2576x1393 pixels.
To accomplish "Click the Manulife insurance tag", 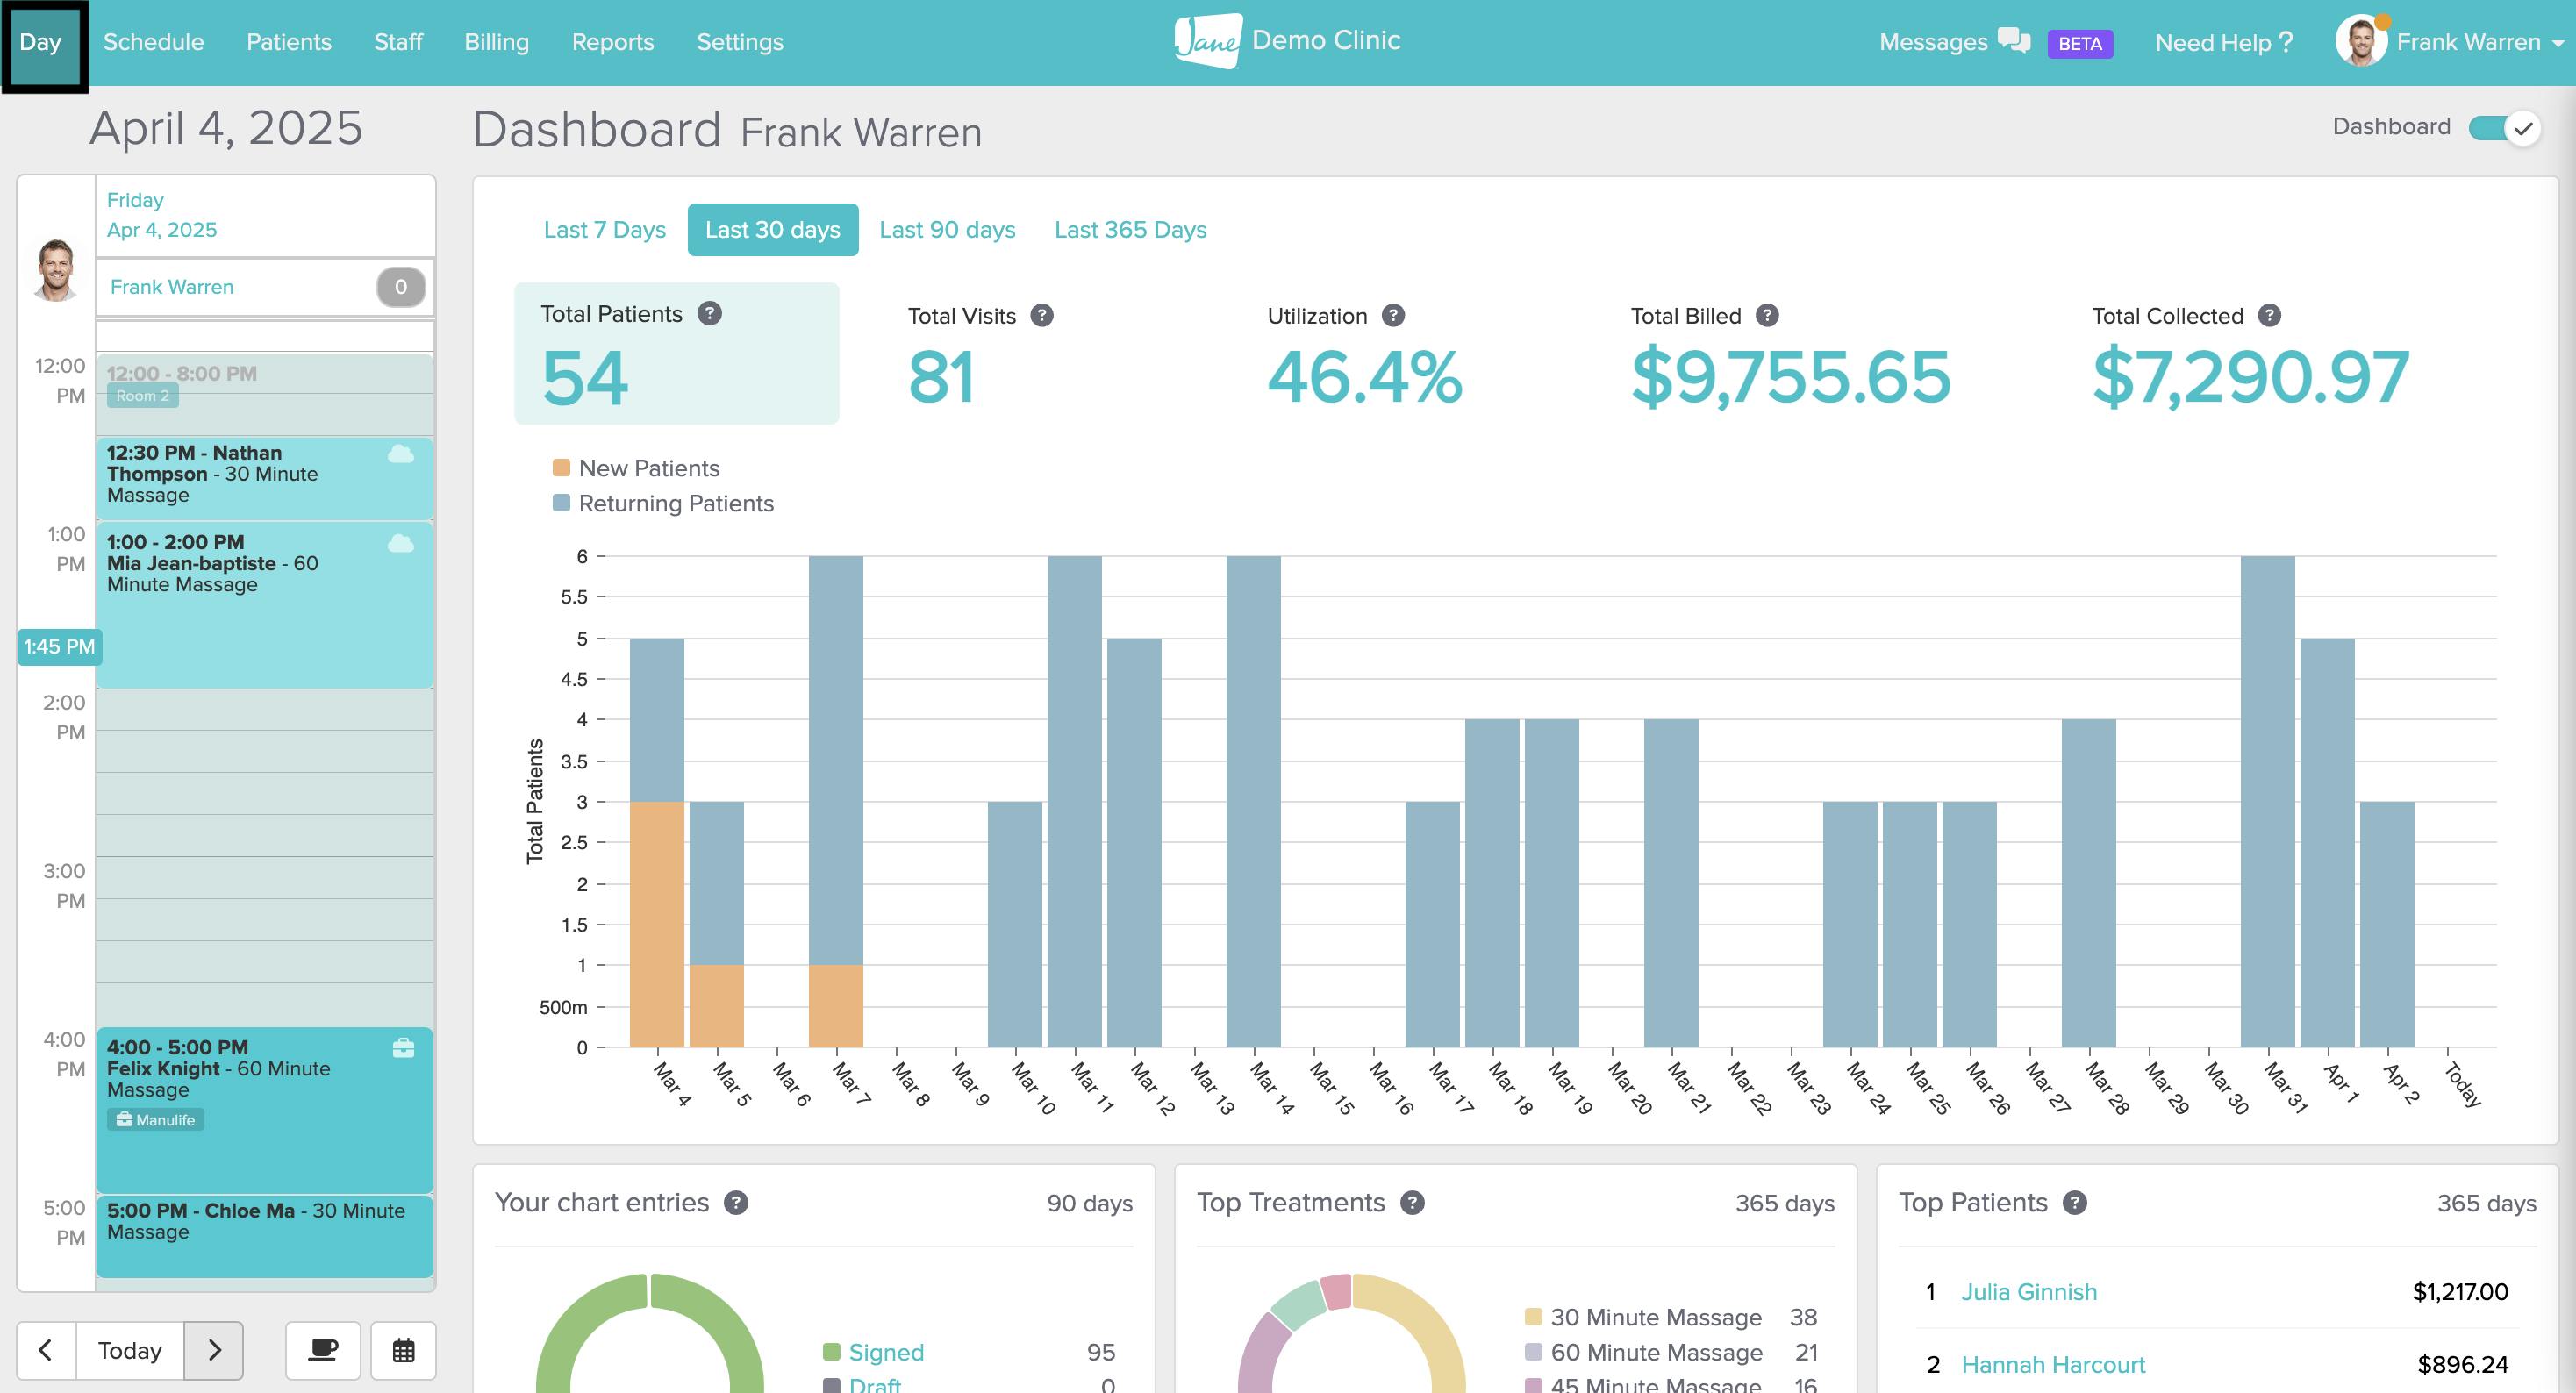I will point(156,1120).
